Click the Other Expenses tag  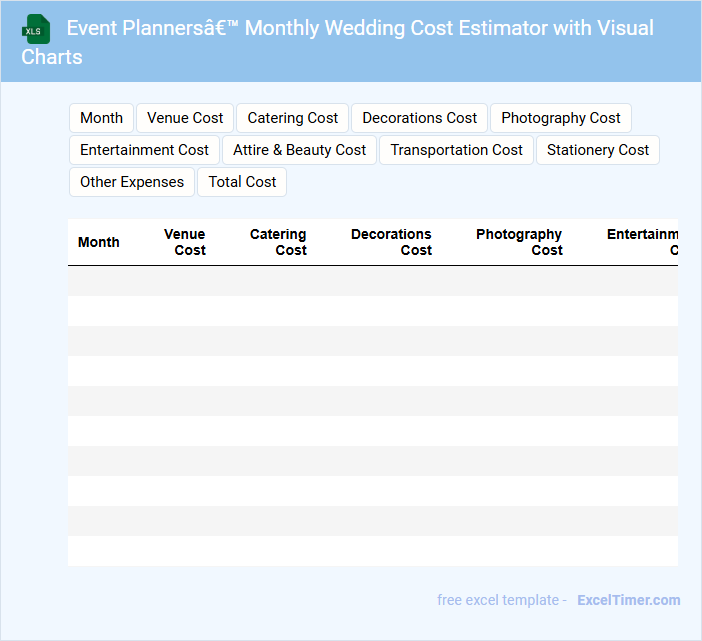point(132,182)
